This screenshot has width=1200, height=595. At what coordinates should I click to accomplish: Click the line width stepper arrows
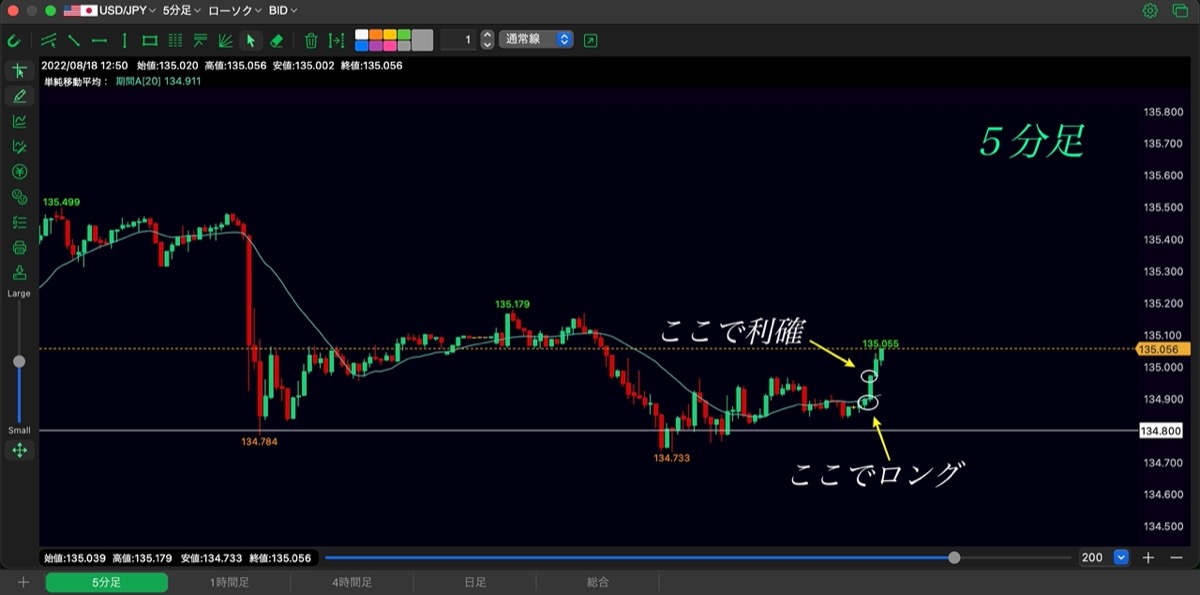[x=487, y=40]
